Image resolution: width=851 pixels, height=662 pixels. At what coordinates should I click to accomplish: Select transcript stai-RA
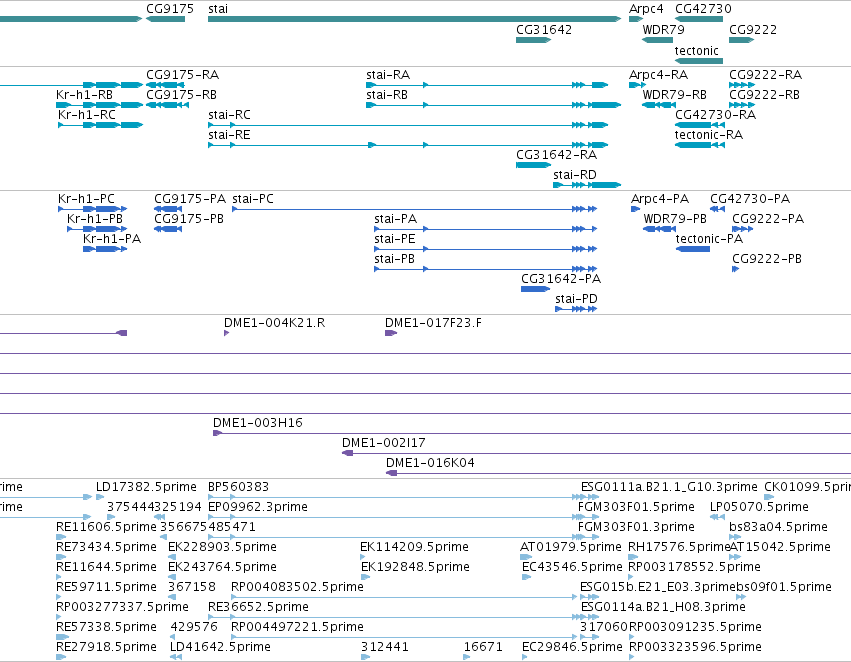pos(487,85)
